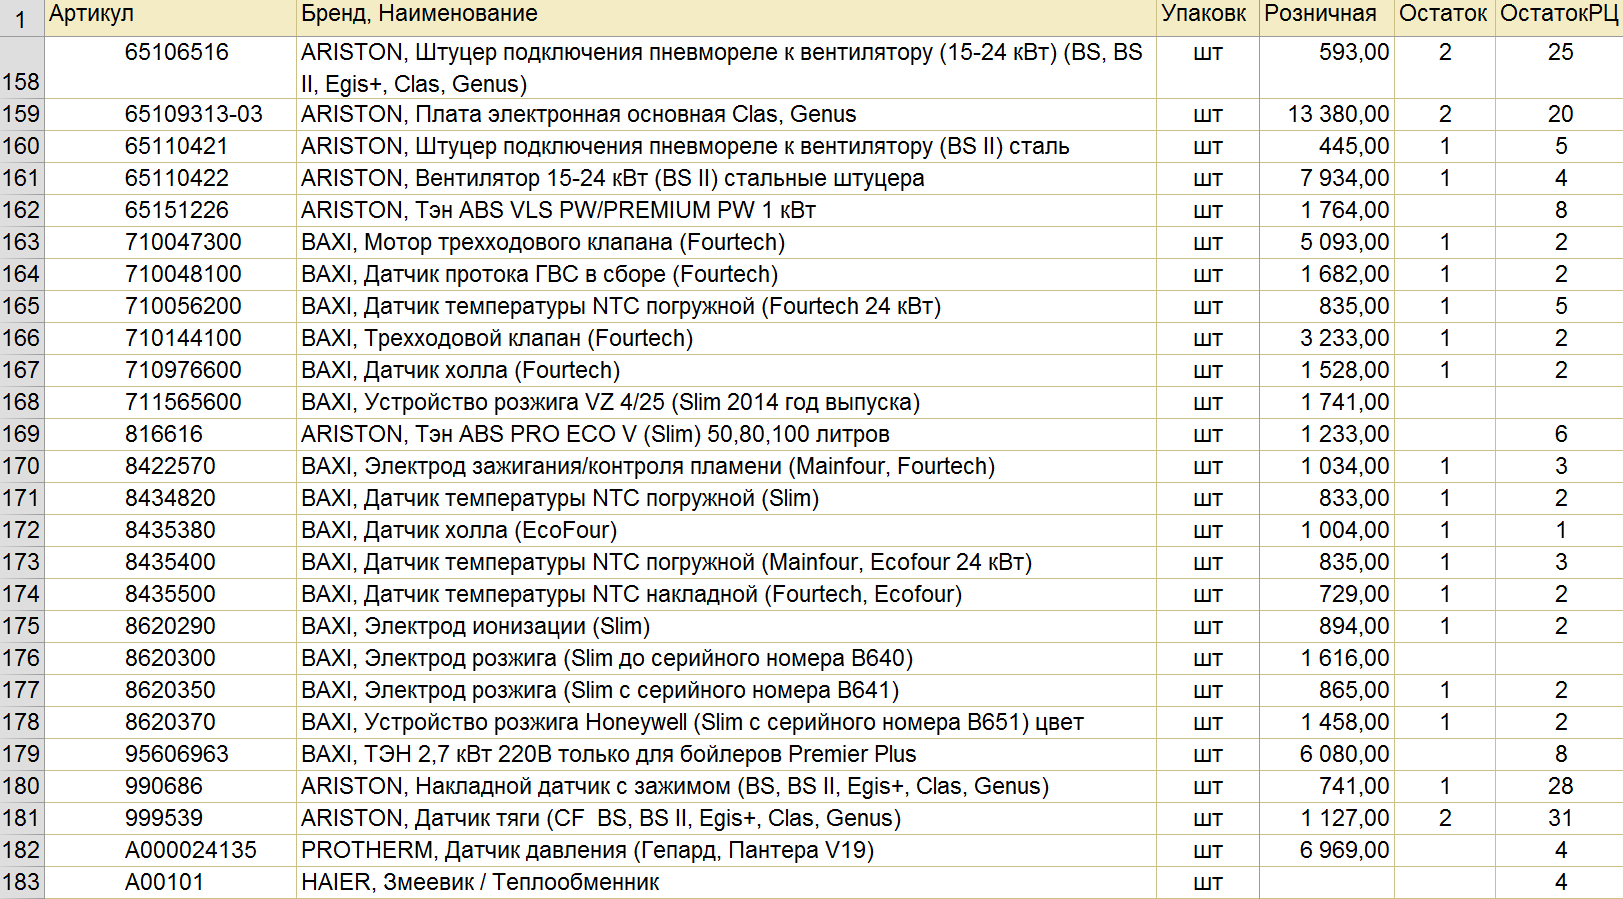Image resolution: width=1623 pixels, height=899 pixels.
Task: Select row header 170
Action: coord(22,466)
